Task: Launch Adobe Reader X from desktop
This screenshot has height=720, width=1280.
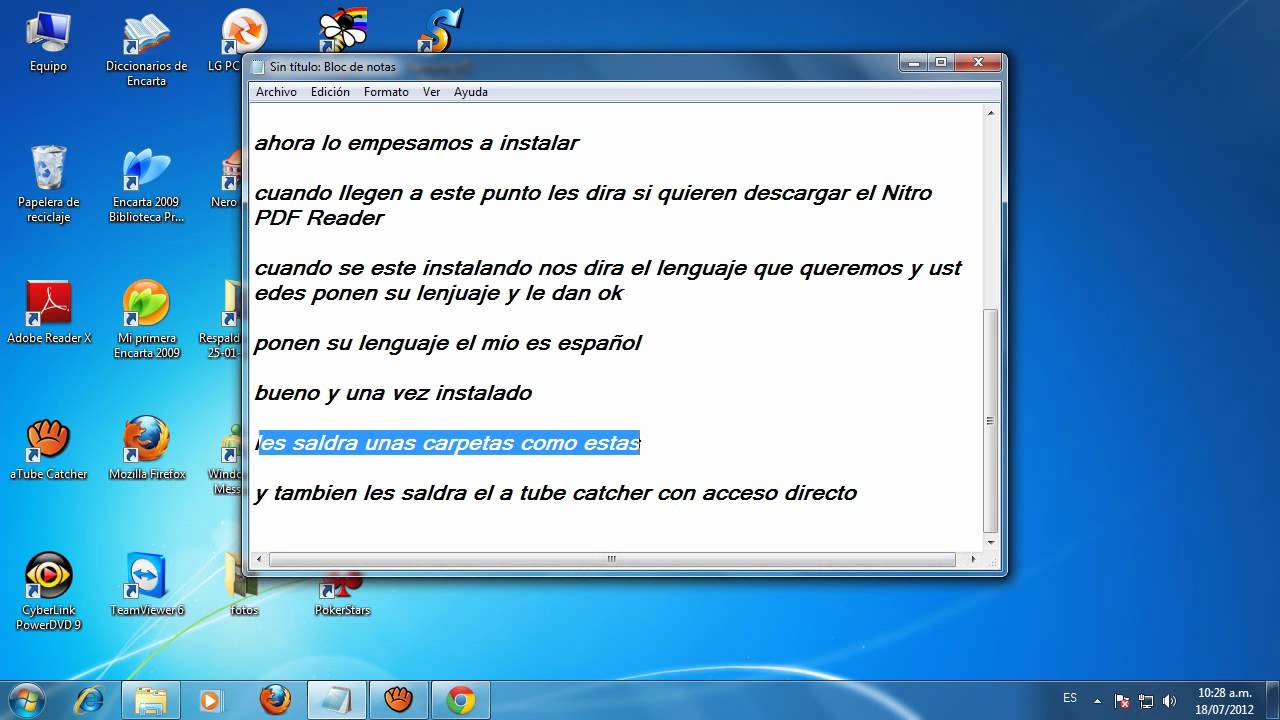Action: pos(48,314)
